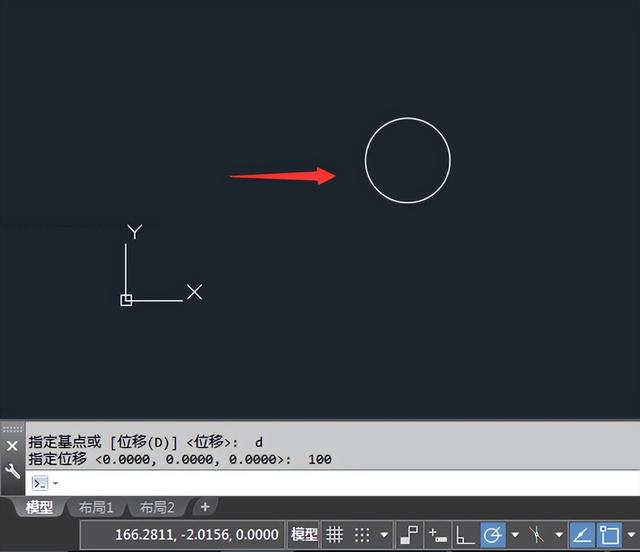Viewport: 640px width, 552px height.
Task: Click the 模型 status bar button
Action: coord(304,534)
